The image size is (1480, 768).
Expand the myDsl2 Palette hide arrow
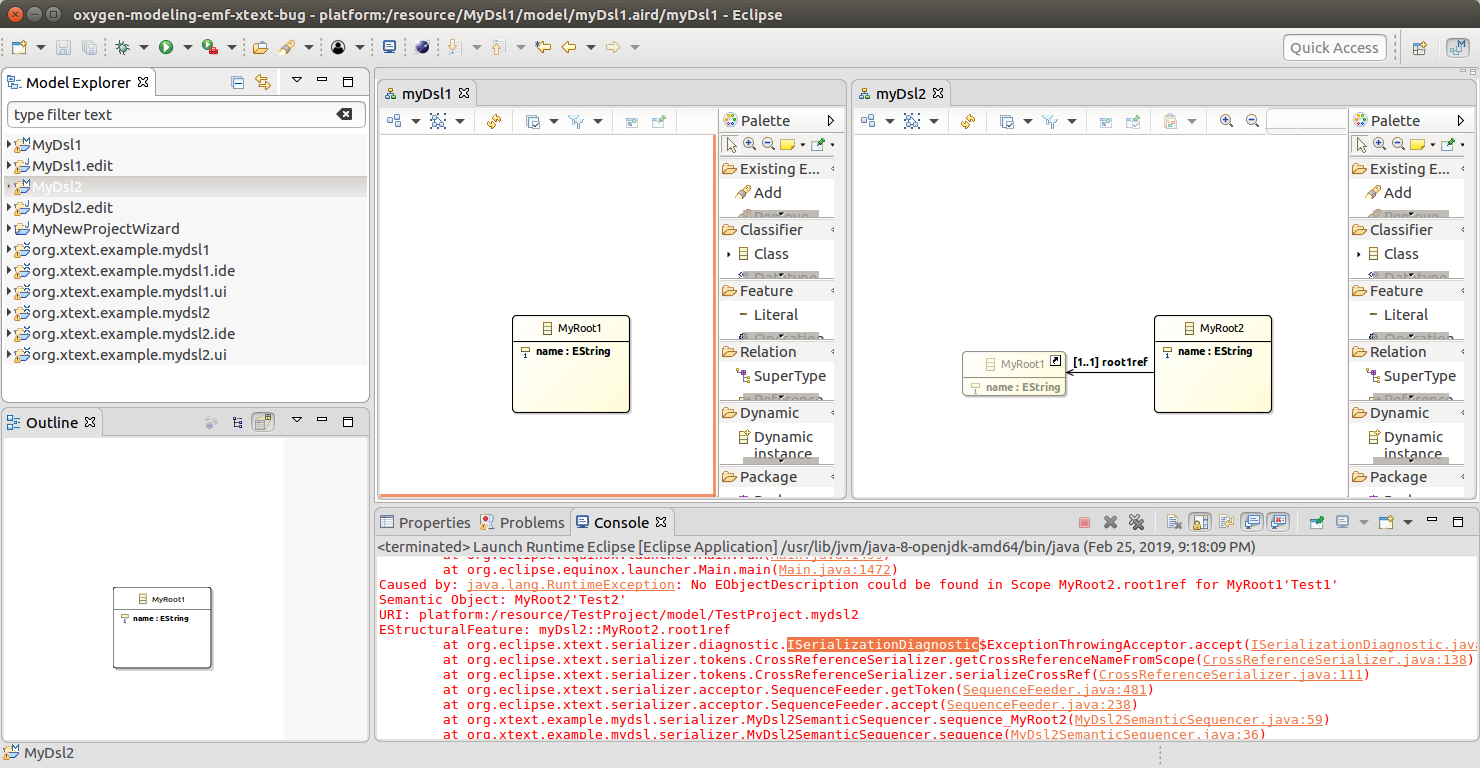coord(1460,120)
